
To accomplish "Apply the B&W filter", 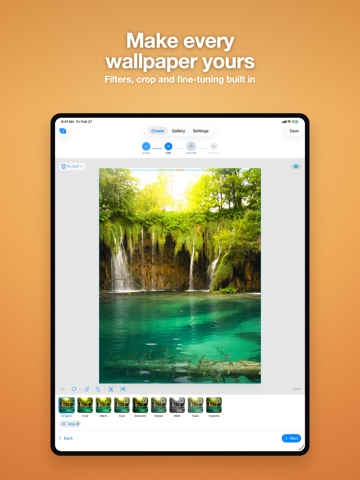I will click(177, 405).
